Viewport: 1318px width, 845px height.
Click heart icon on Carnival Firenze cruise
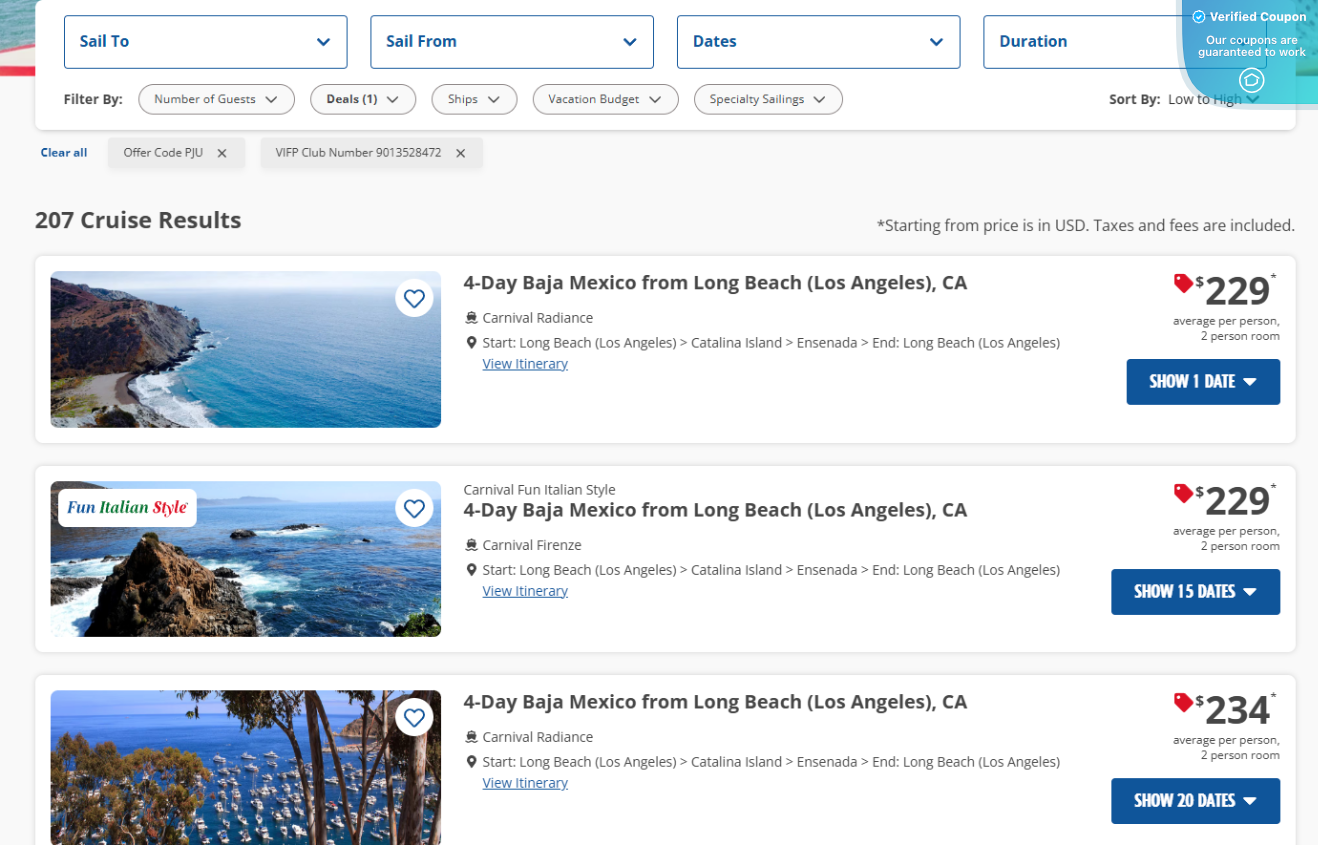(414, 508)
